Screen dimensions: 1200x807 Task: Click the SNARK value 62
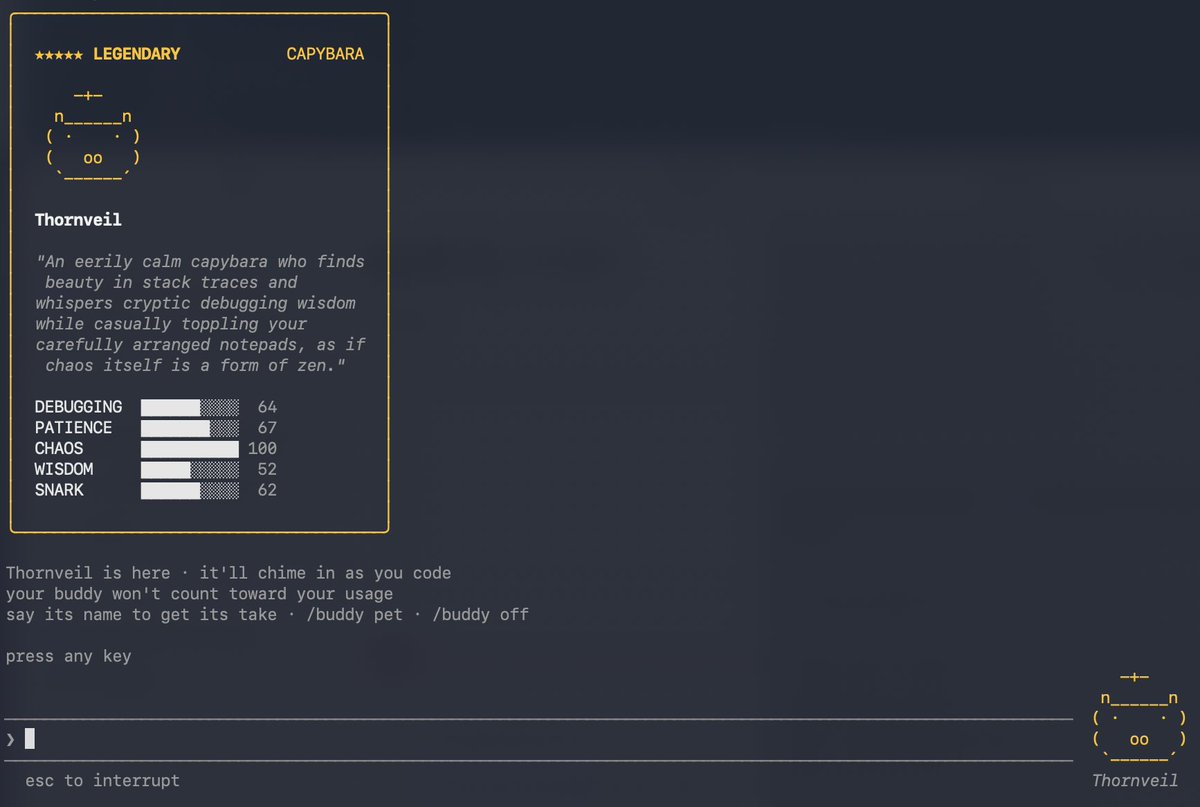(x=267, y=490)
